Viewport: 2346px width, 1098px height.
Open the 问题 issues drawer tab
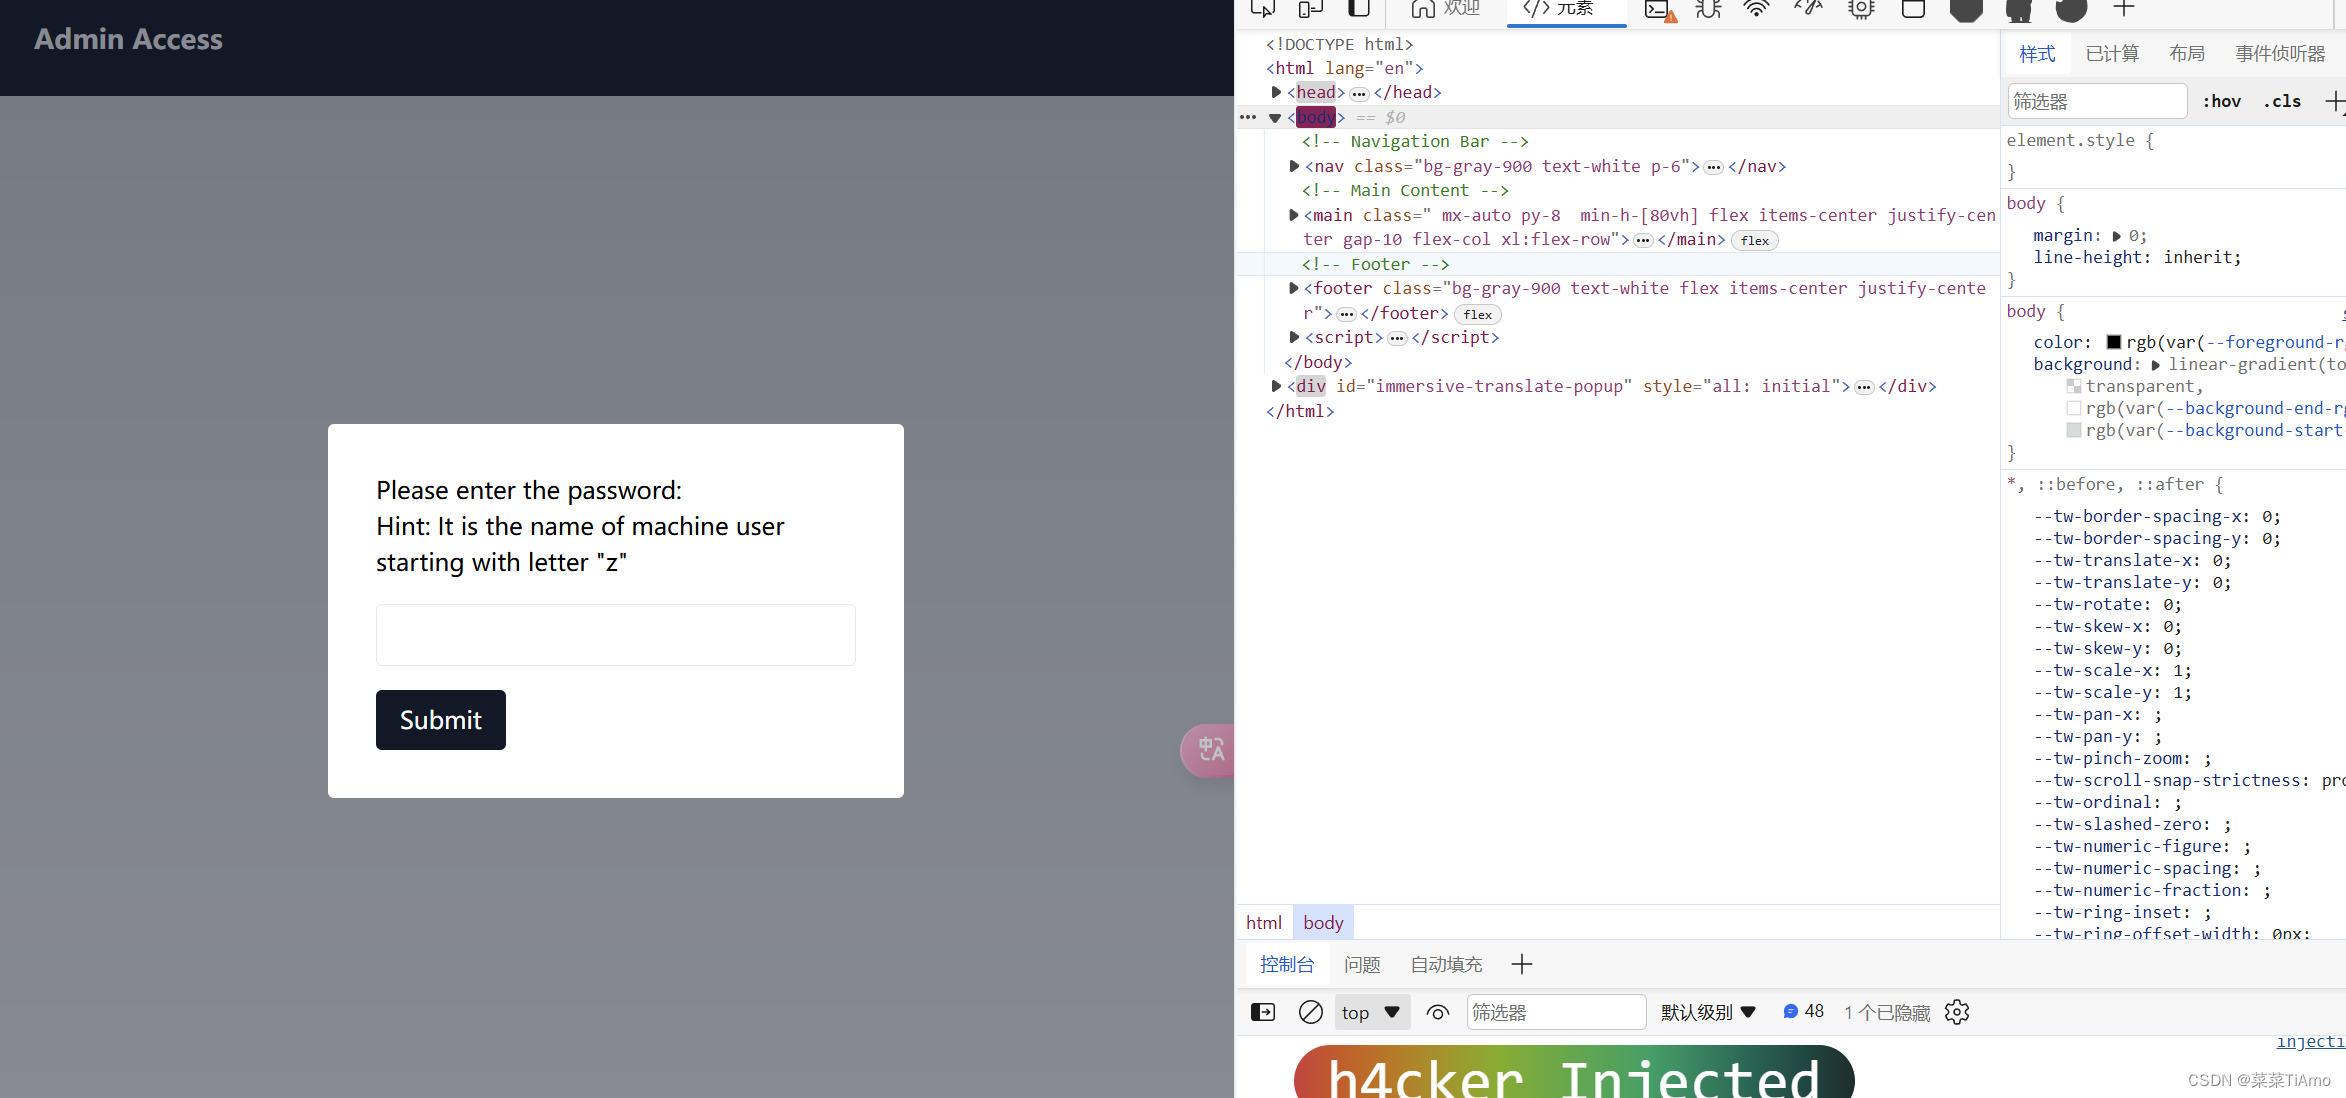point(1362,965)
